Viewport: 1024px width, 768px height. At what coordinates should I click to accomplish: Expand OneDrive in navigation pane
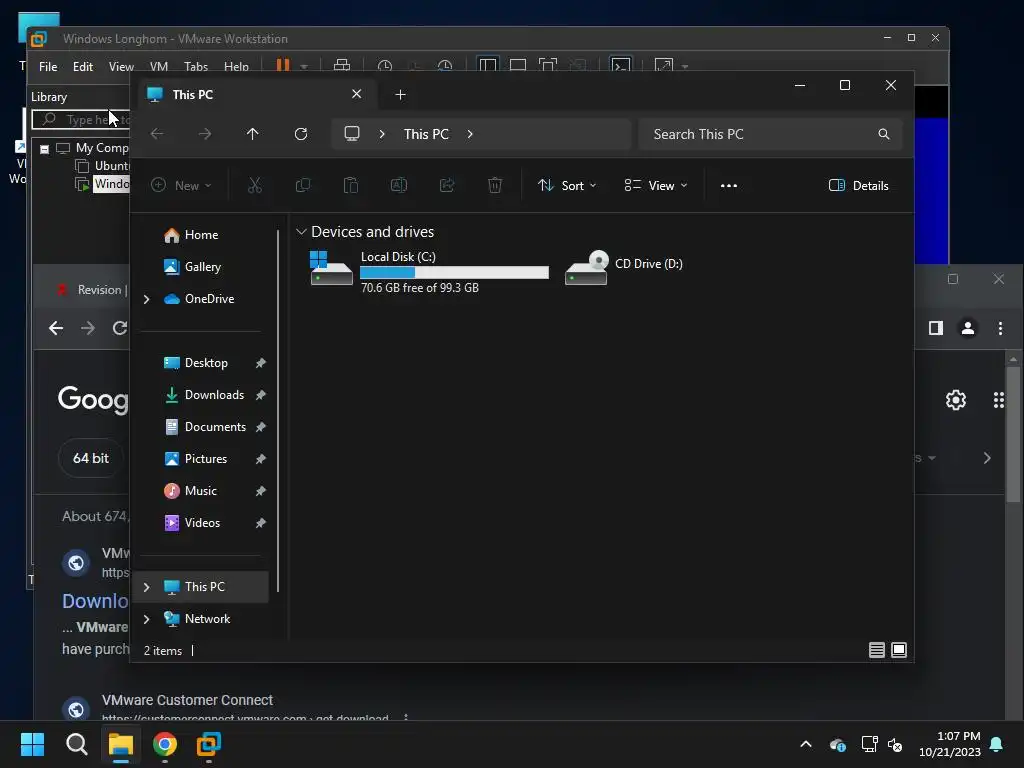coord(147,299)
